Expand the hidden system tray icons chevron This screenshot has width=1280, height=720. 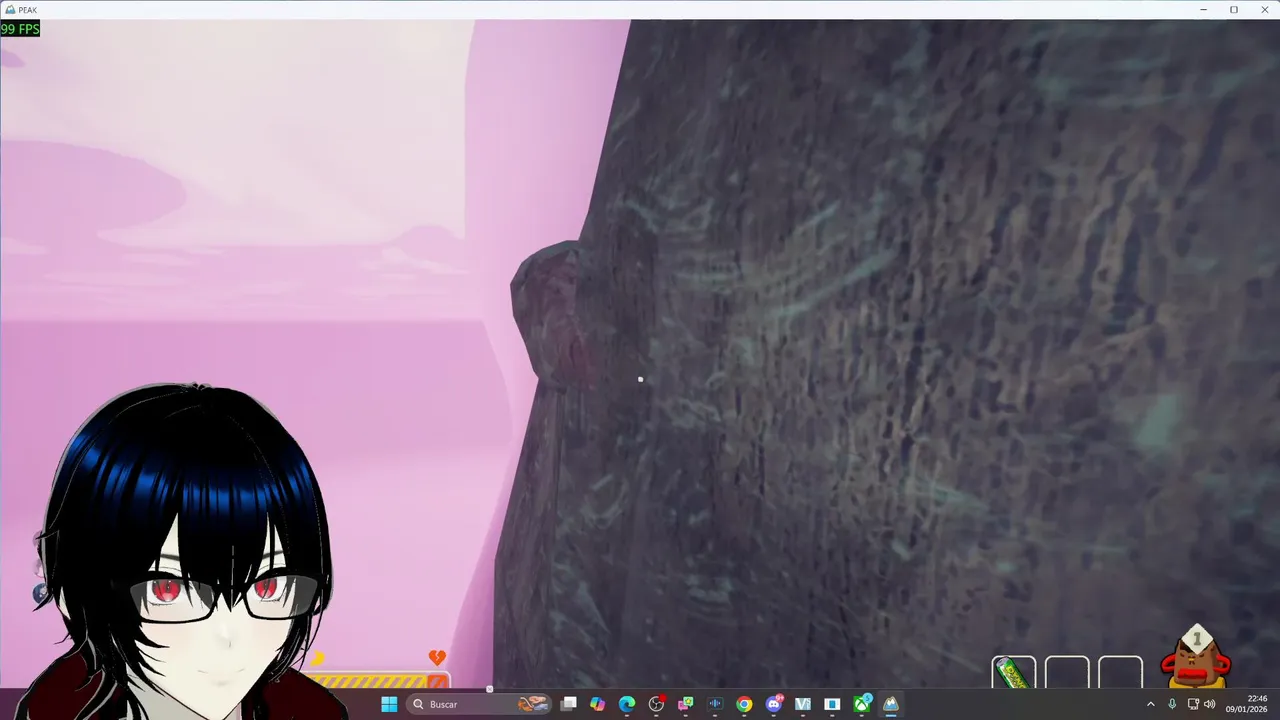1150,704
